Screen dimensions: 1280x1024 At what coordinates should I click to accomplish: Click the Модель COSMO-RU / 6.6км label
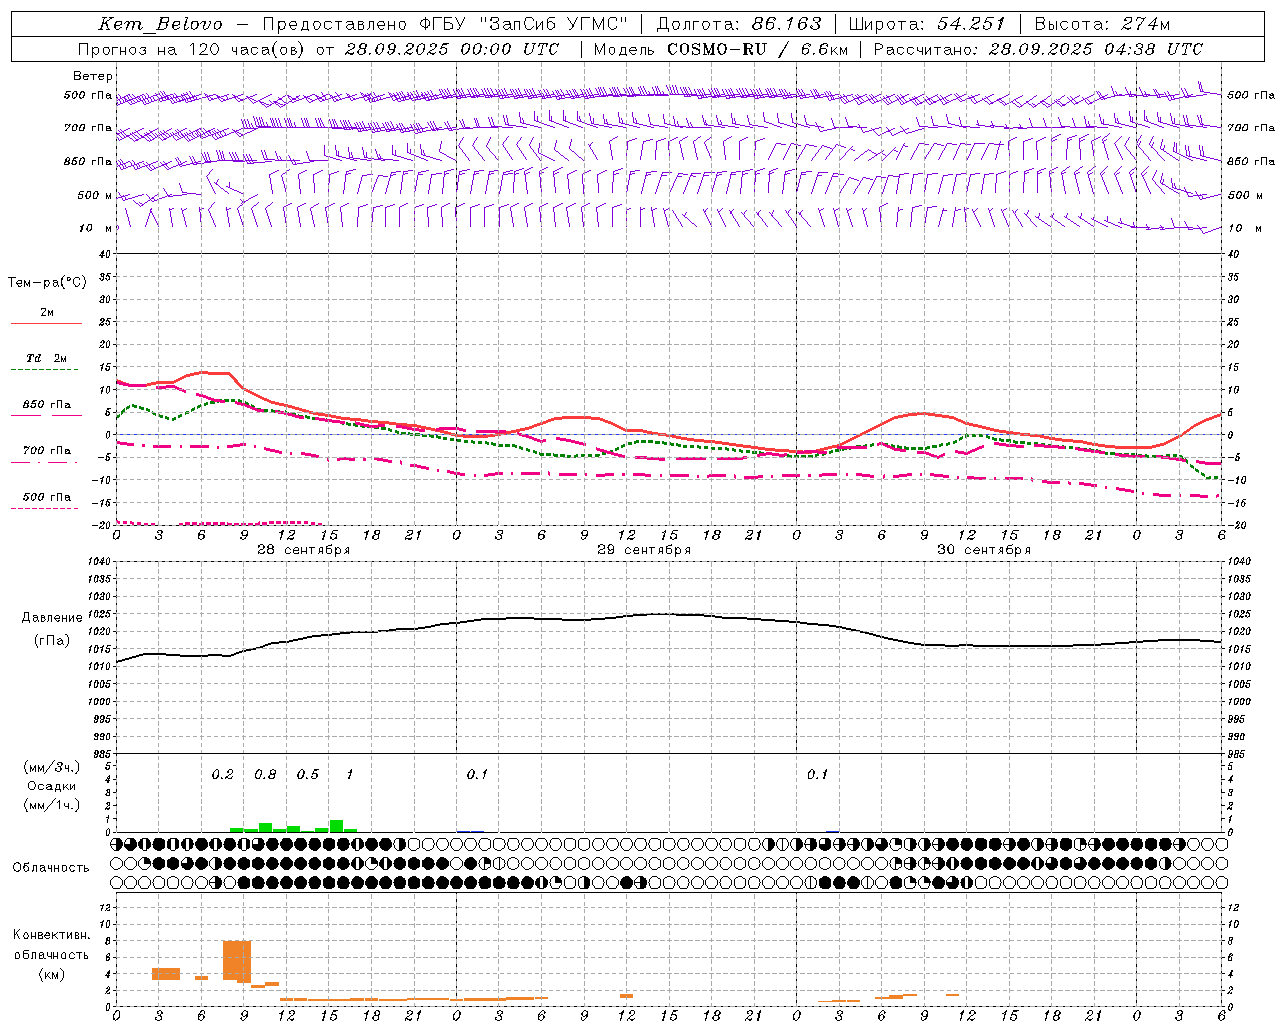(x=721, y=49)
